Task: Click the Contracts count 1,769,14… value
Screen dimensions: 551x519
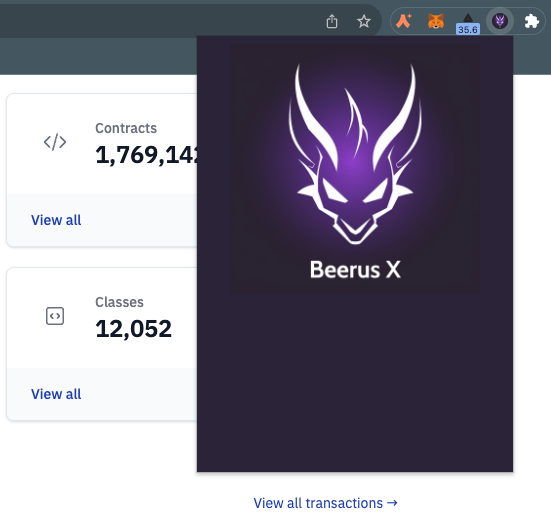Action: 146,155
